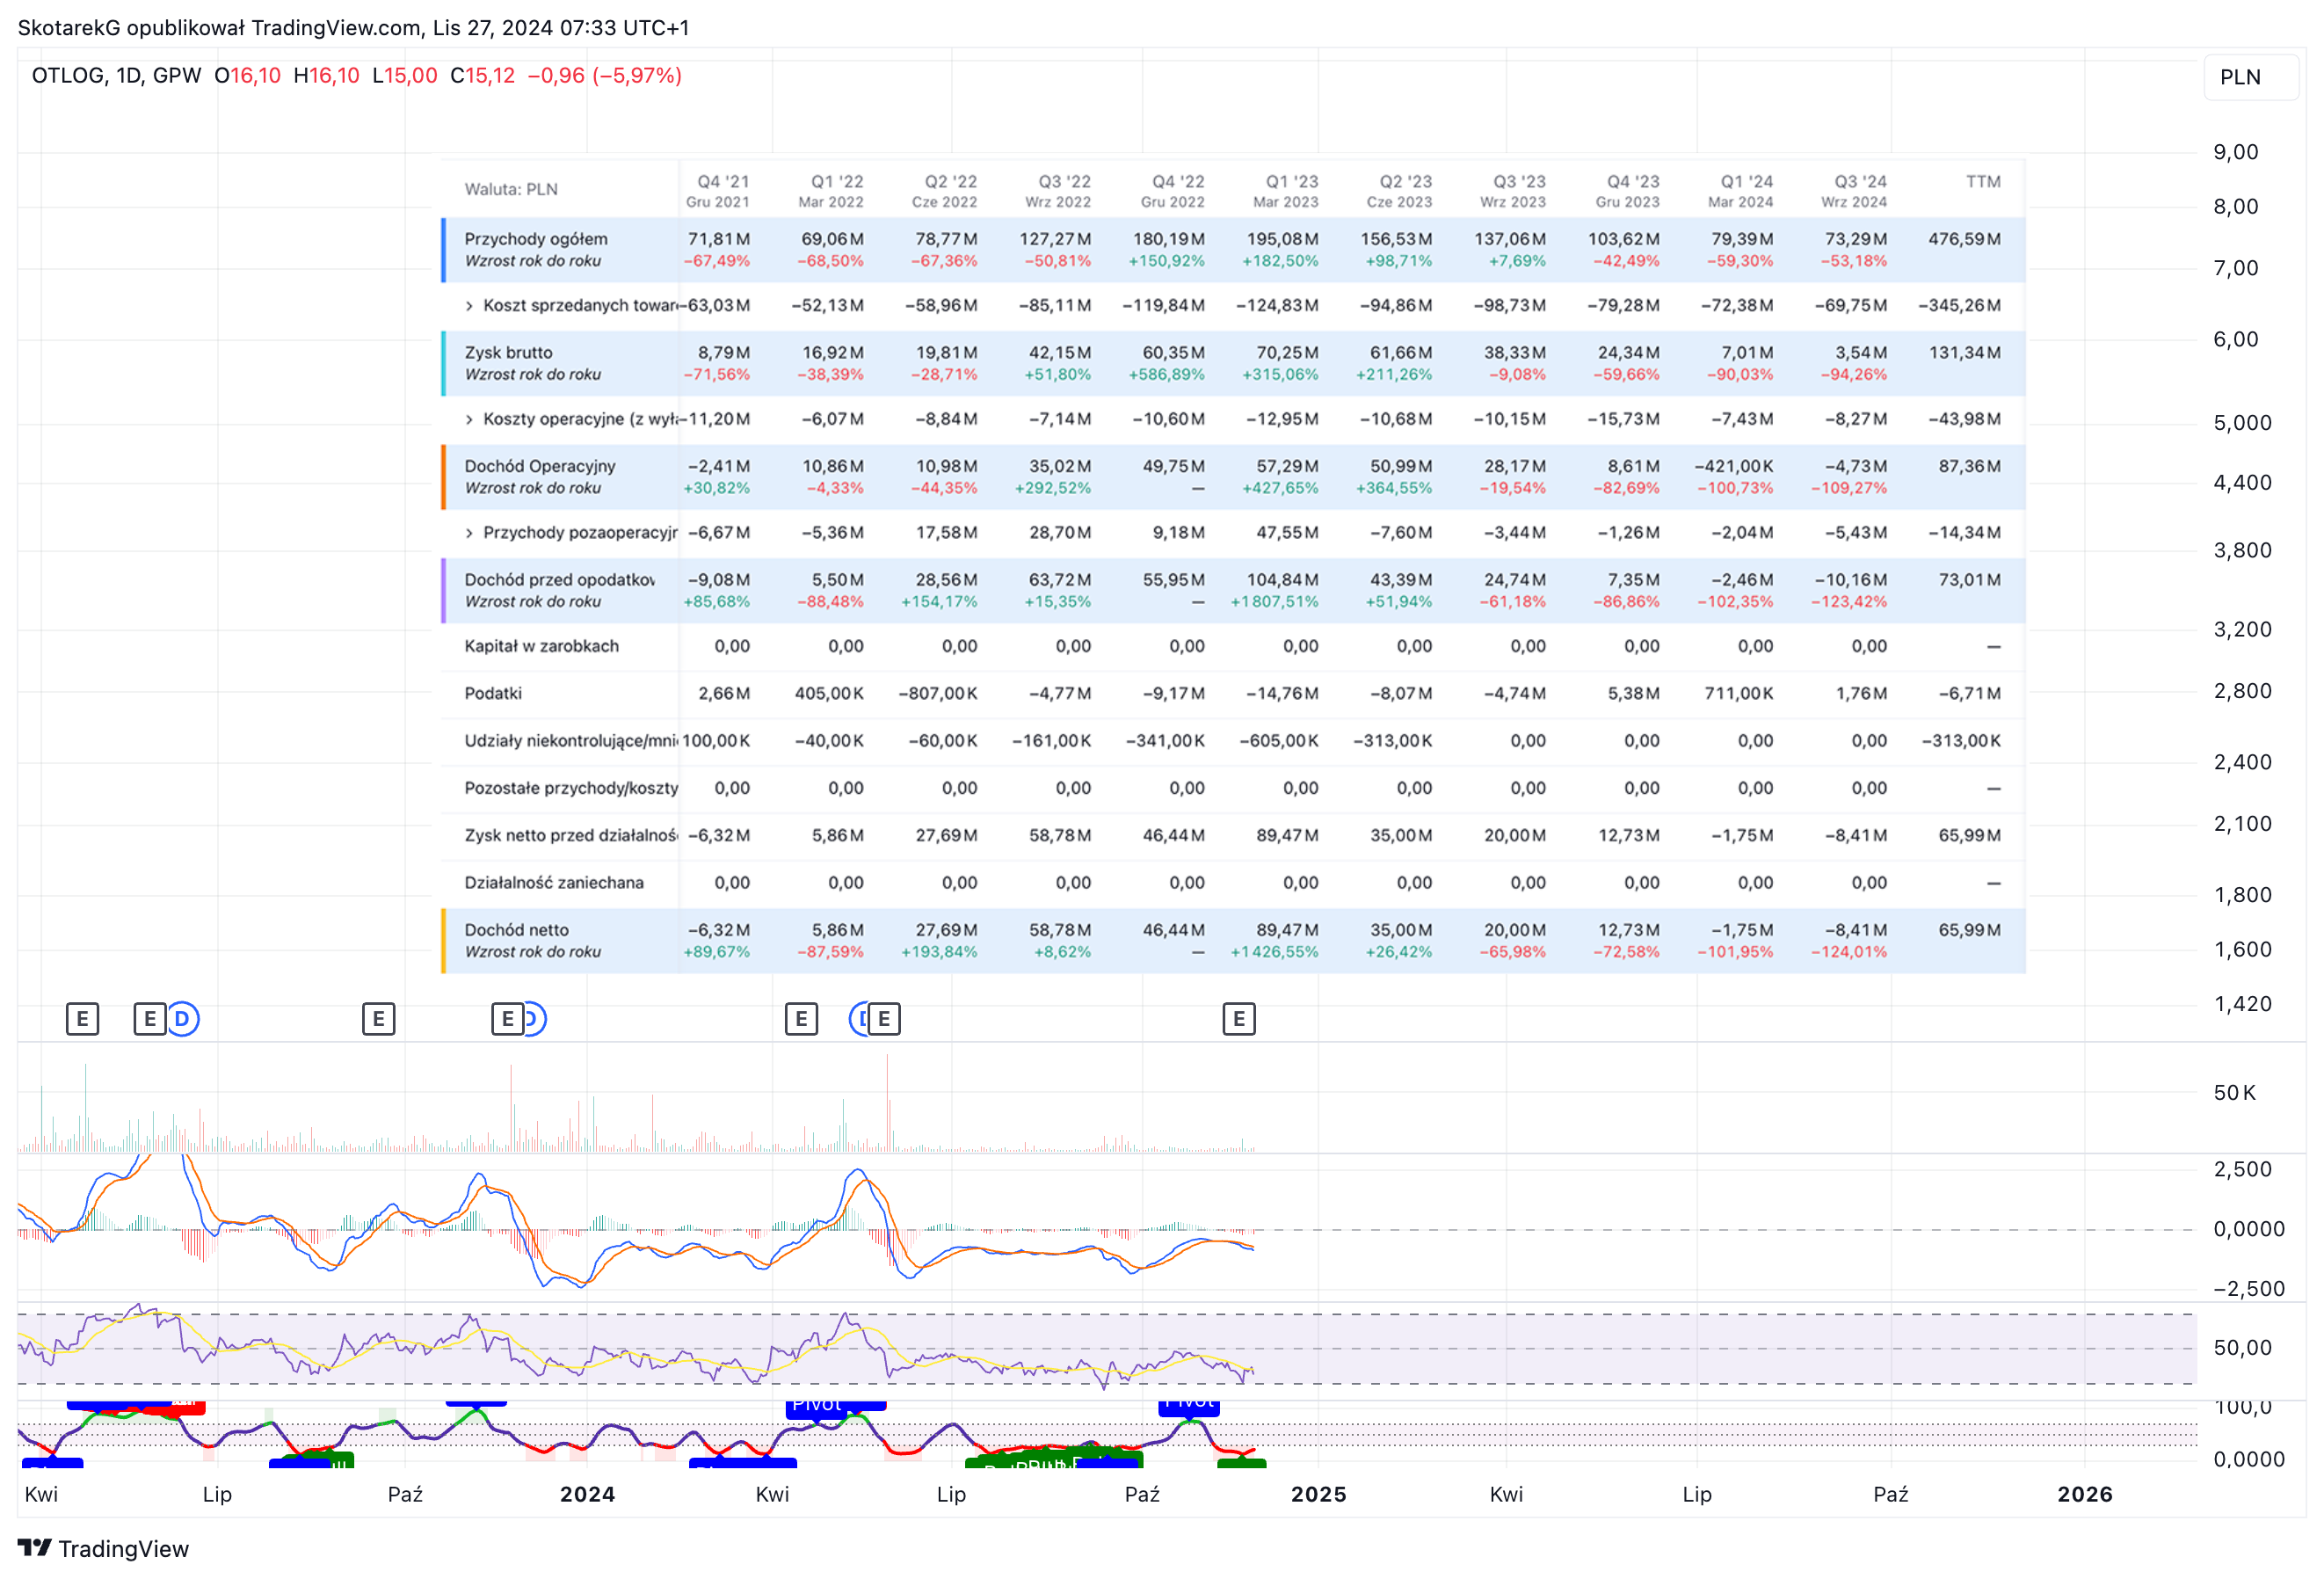
Task: Click the Zysk brutto row label
Action: click(508, 353)
